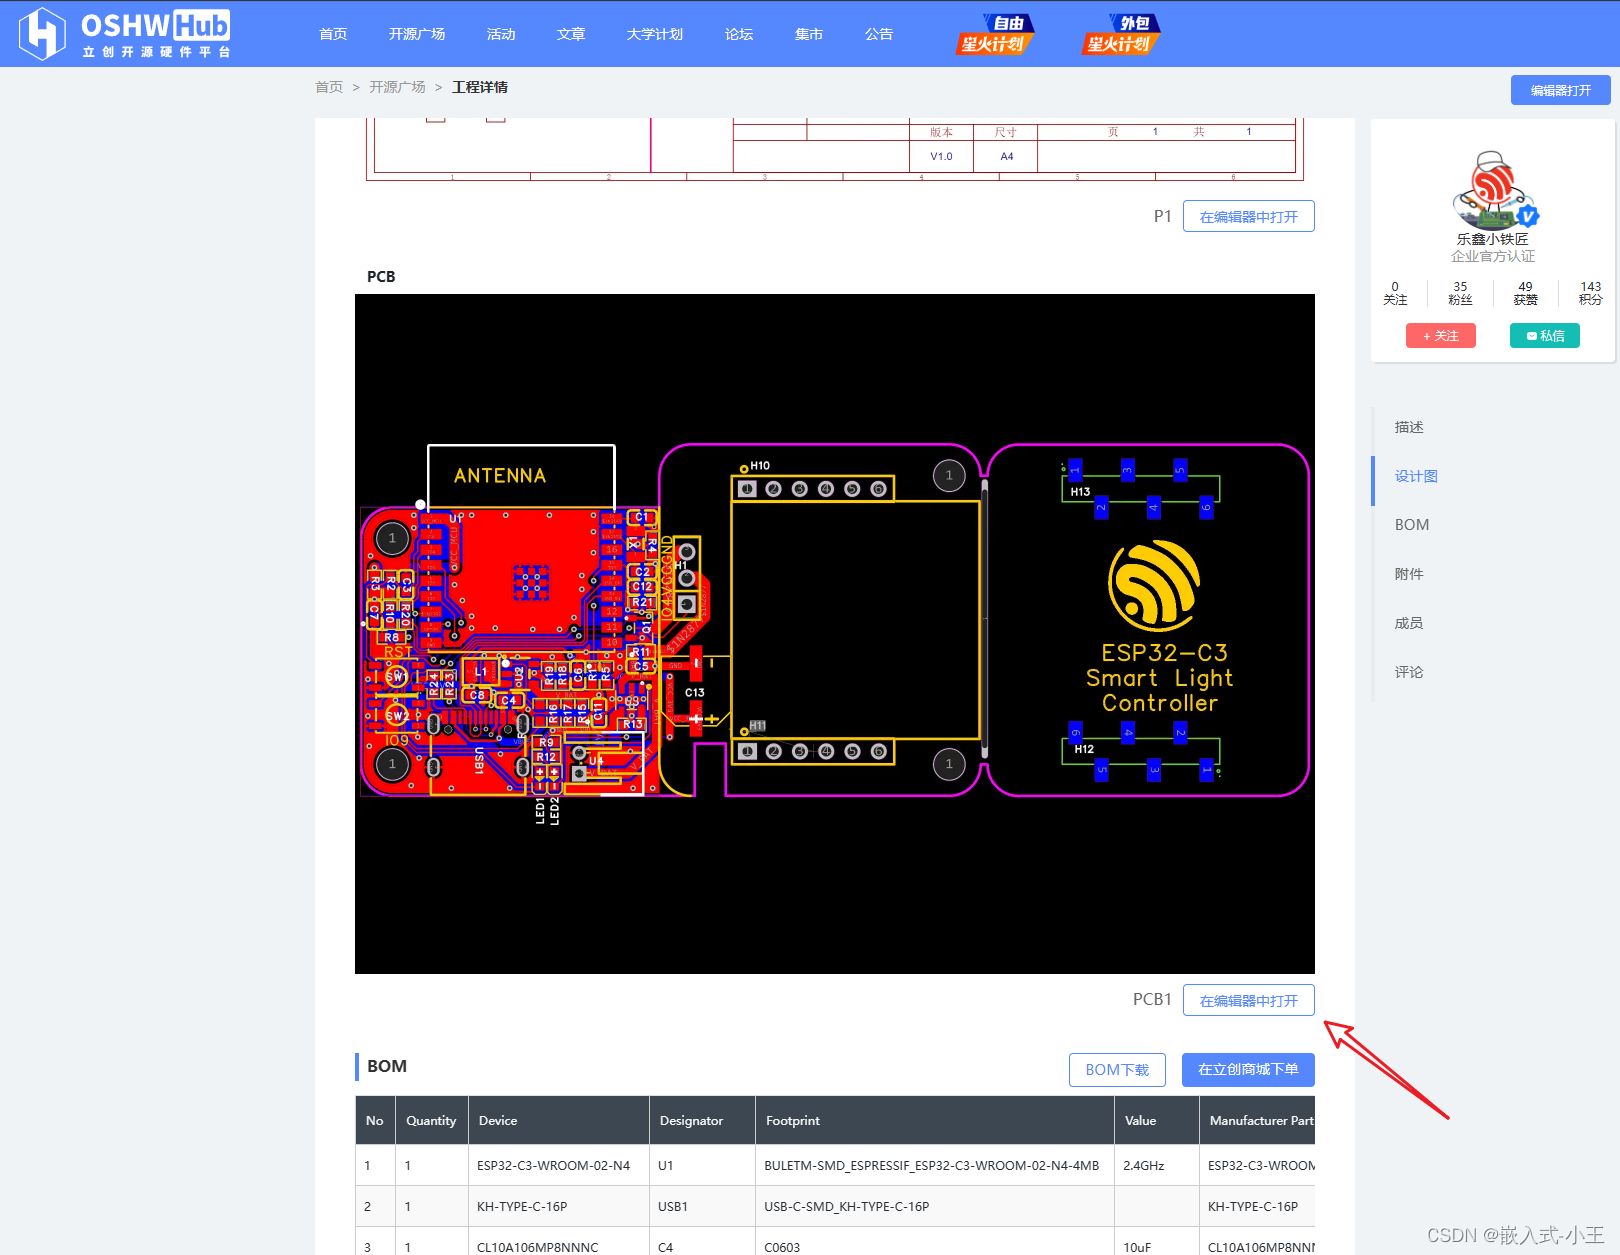The width and height of the screenshot is (1620, 1255).
Task: Click the USB1 designator cell
Action: pos(703,1206)
